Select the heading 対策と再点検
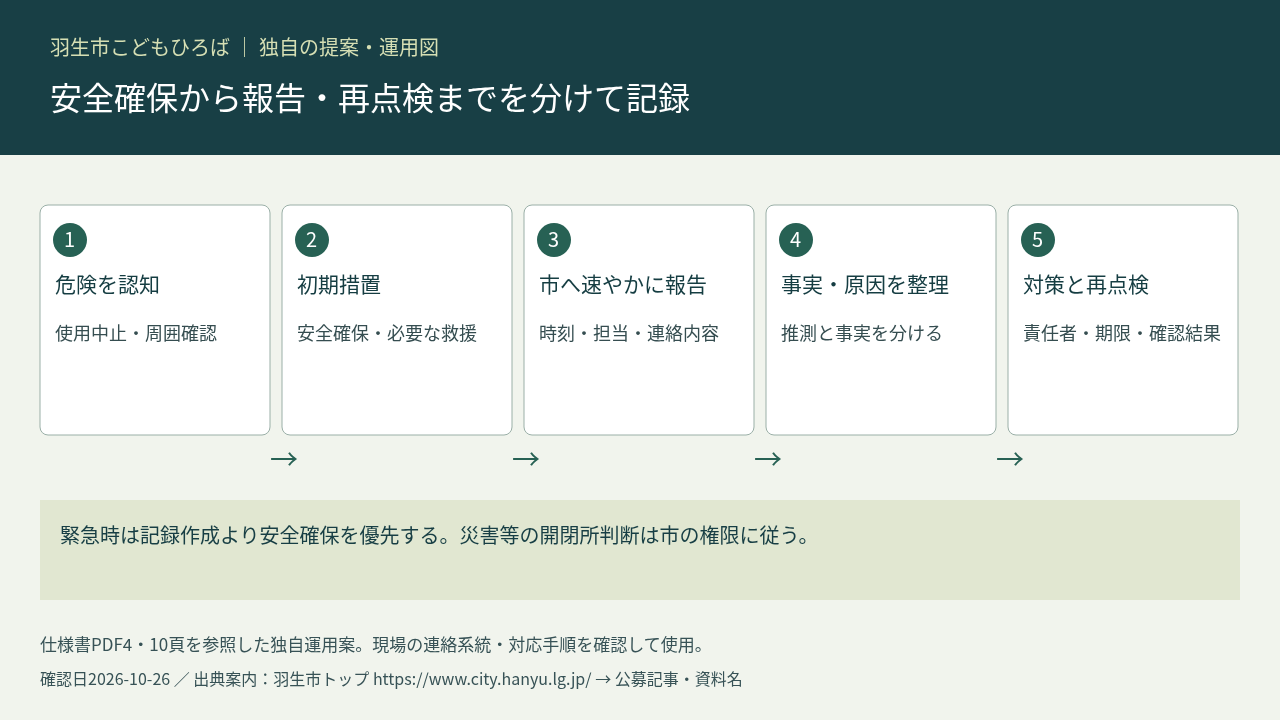1280x720 pixels. coord(1086,285)
